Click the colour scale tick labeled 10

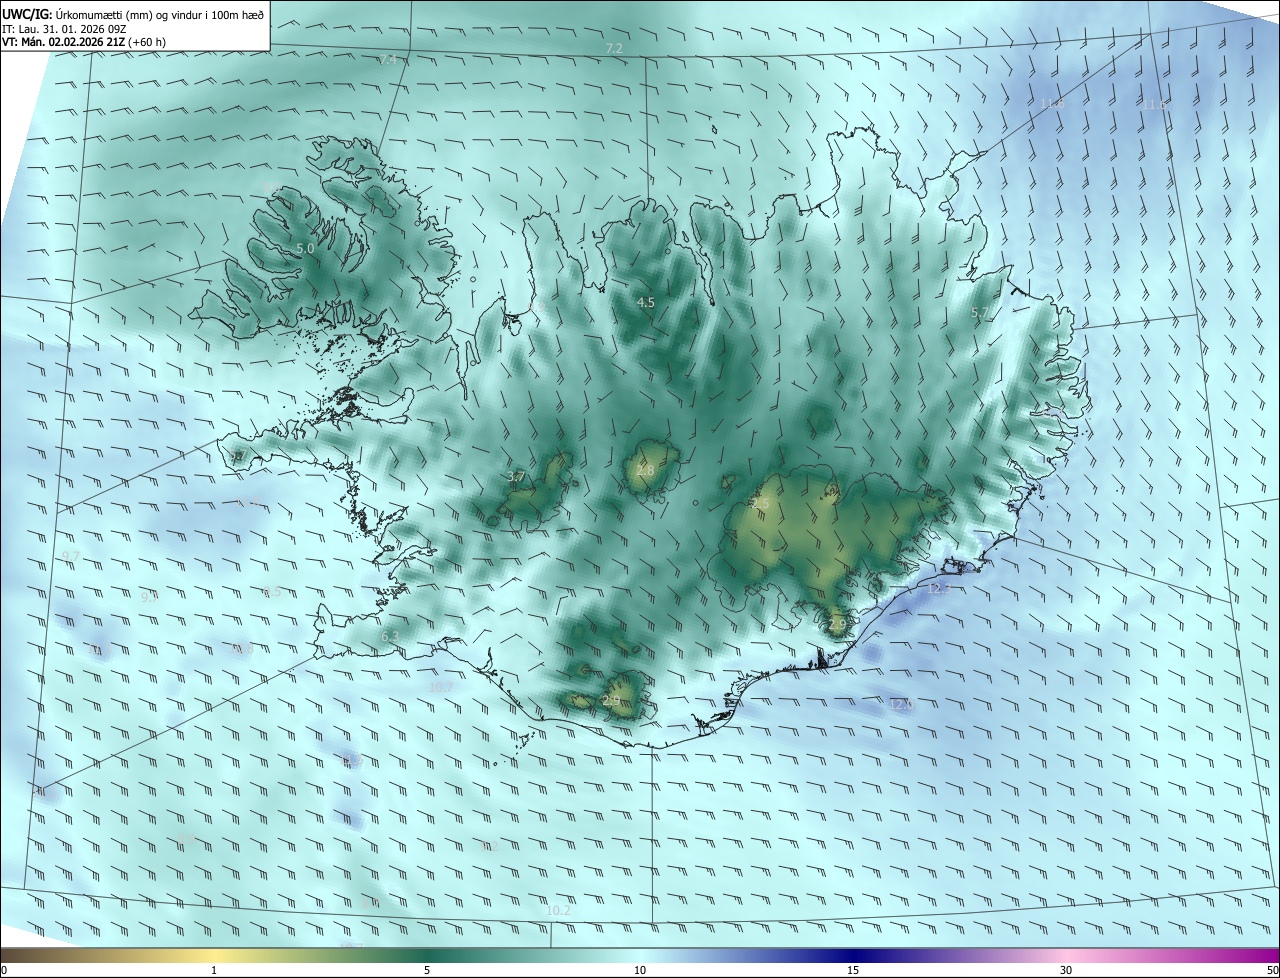point(640,970)
